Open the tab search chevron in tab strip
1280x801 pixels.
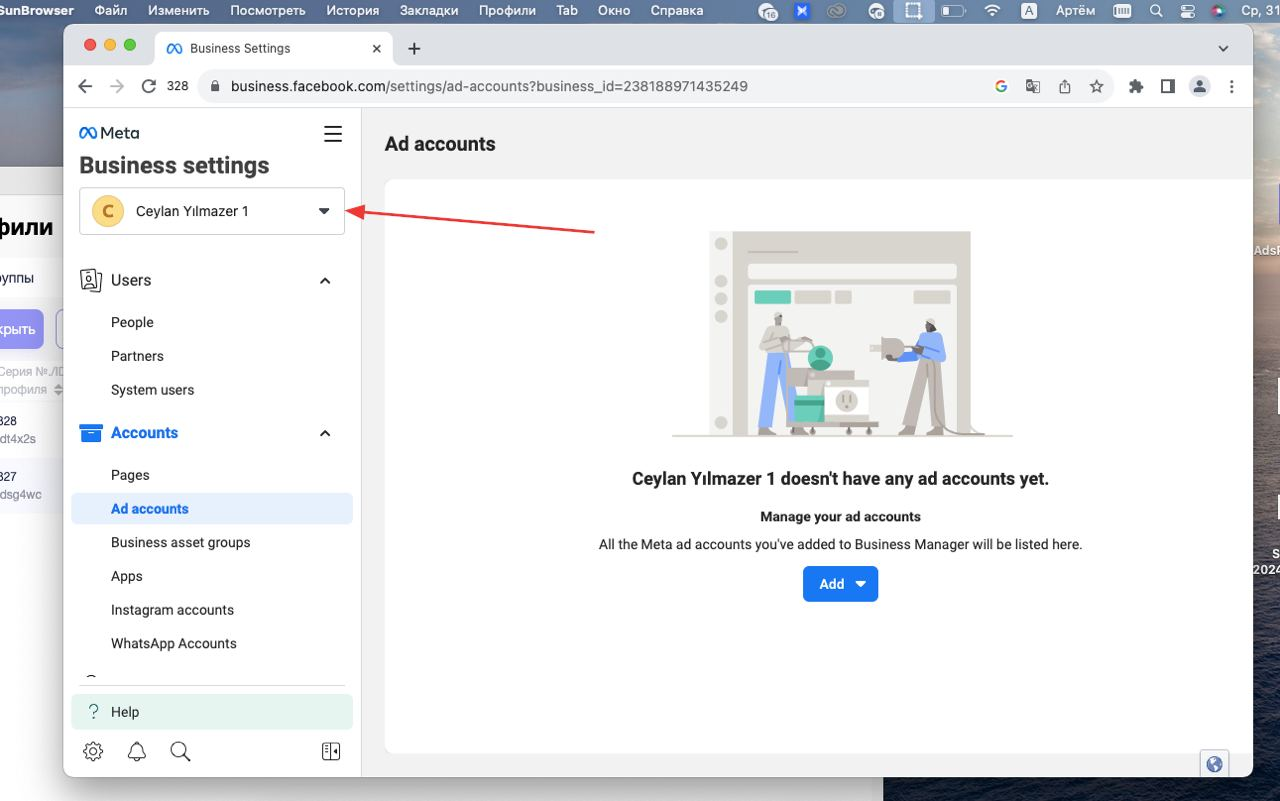(1223, 48)
